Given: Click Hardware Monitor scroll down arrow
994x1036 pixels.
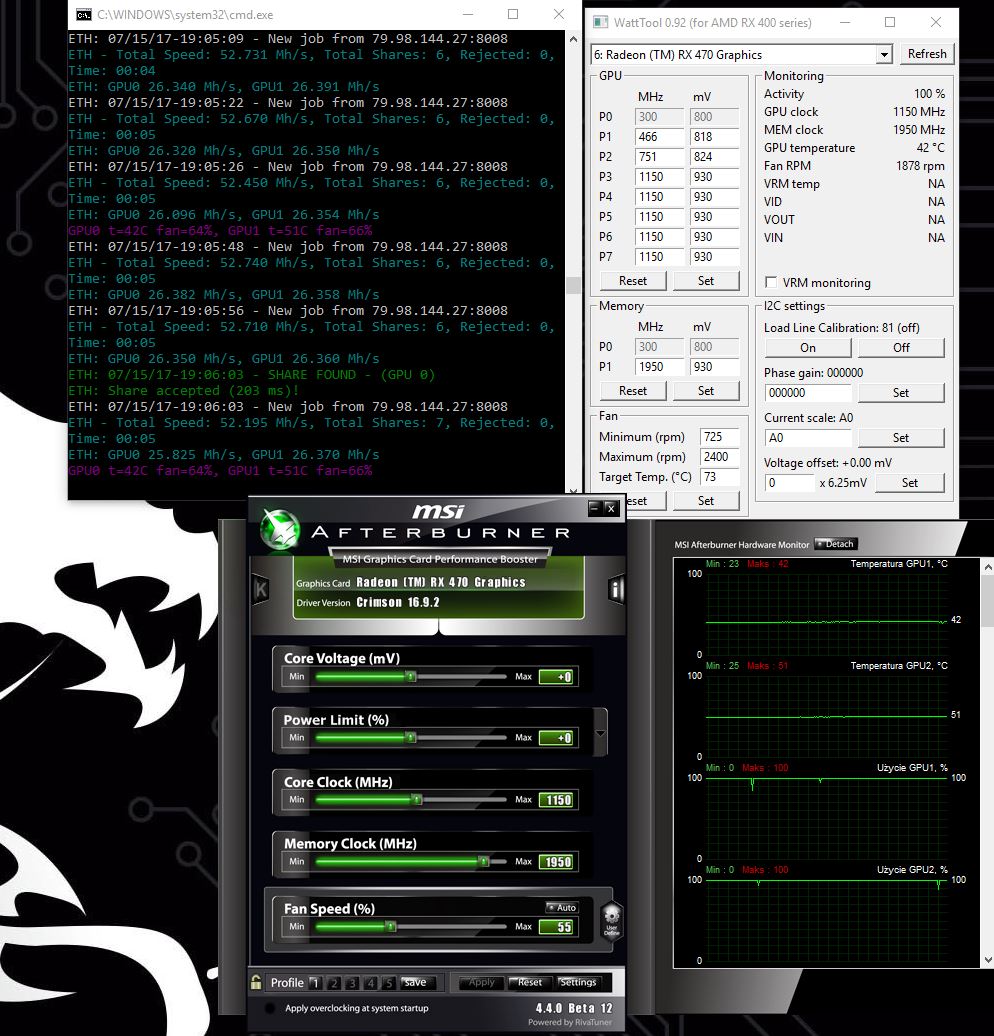Looking at the screenshot, I should click(988, 960).
